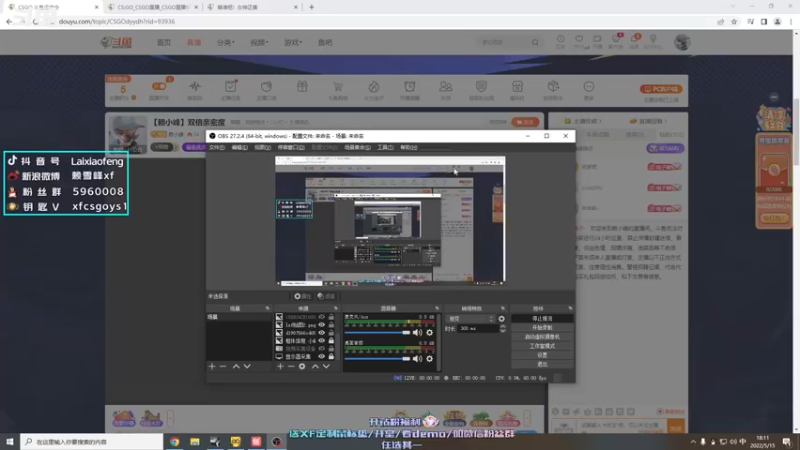
Task: Move selected source down in the sources list
Action: pyautogui.click(x=326, y=366)
